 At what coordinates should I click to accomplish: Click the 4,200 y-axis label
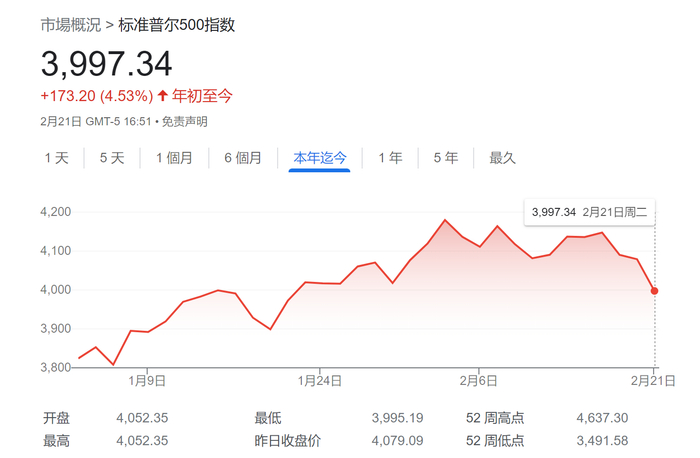tap(56, 212)
